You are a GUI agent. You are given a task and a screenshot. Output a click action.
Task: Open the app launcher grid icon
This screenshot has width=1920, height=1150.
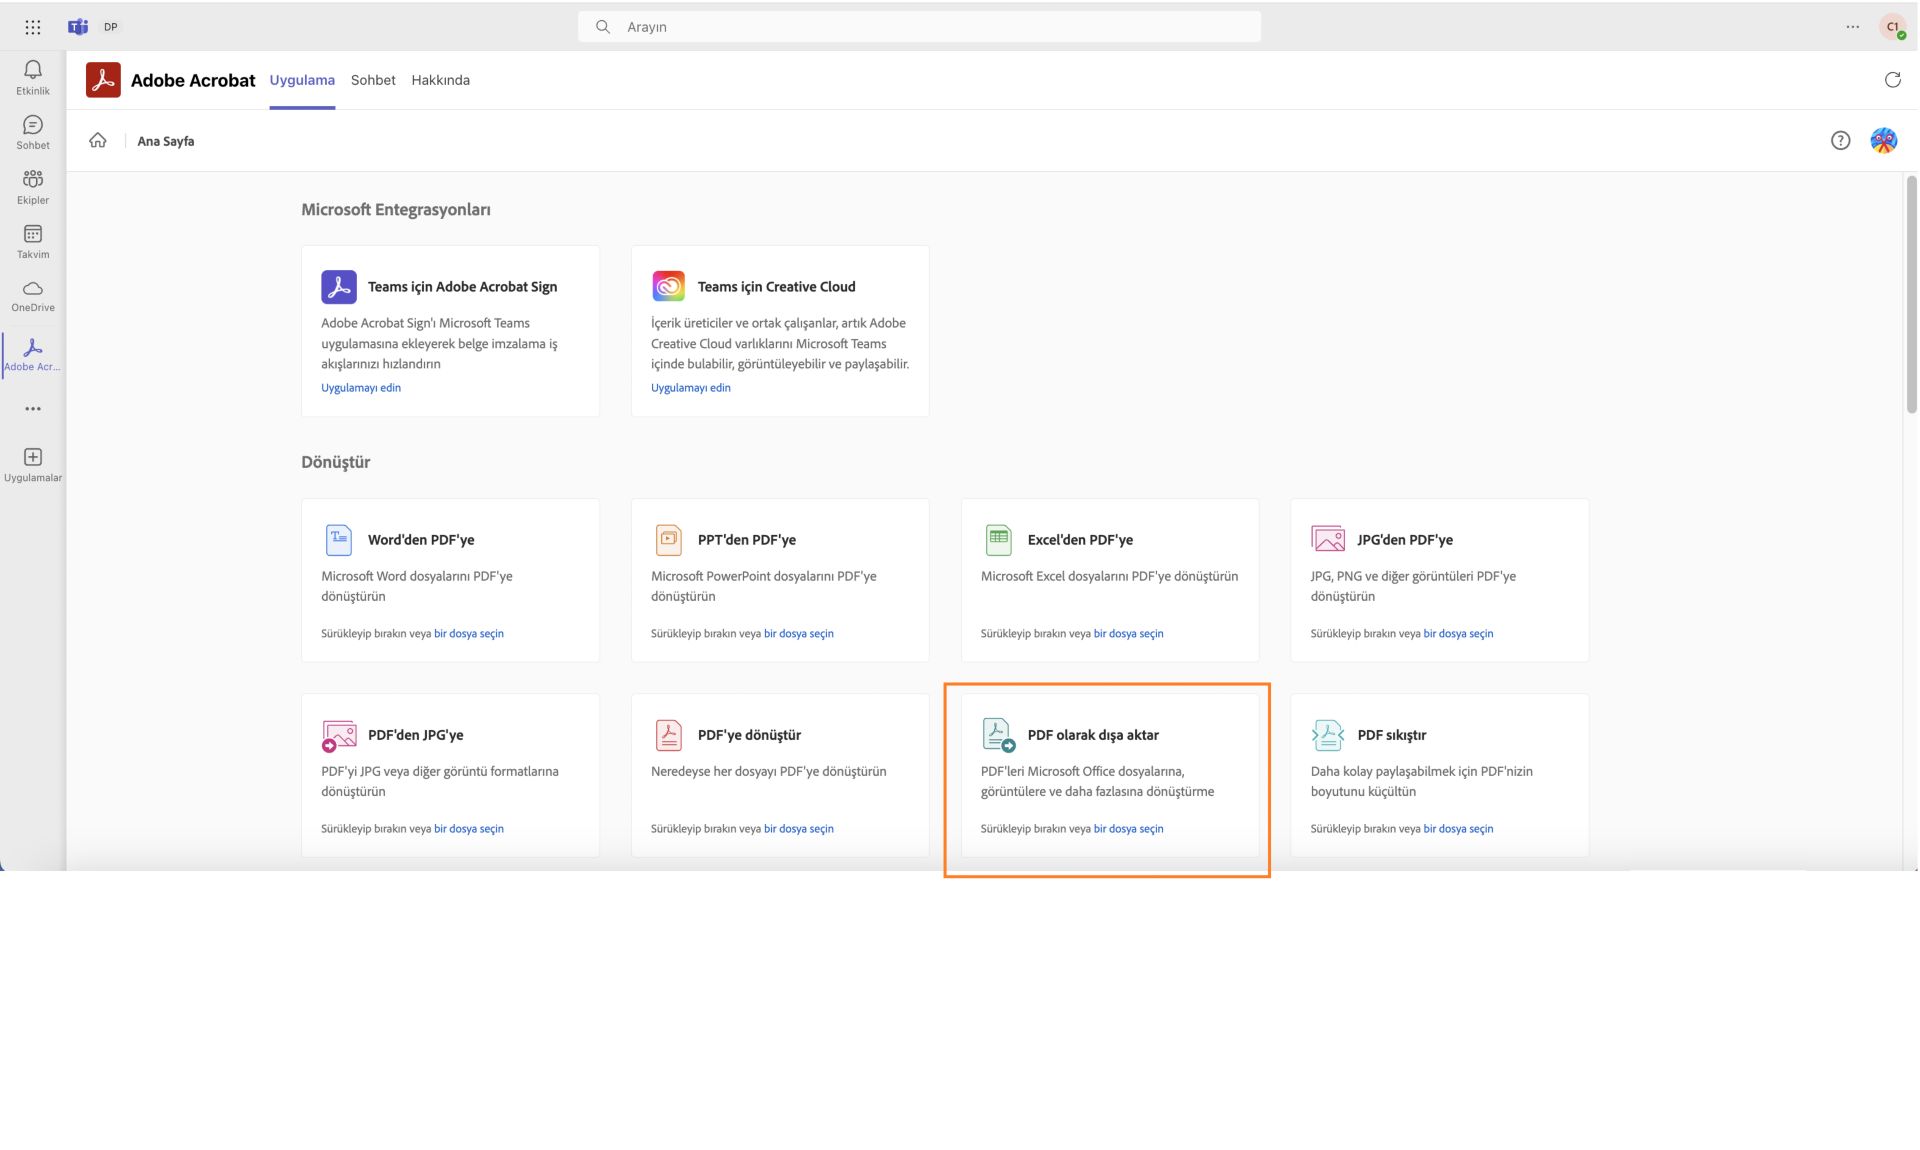coord(33,27)
